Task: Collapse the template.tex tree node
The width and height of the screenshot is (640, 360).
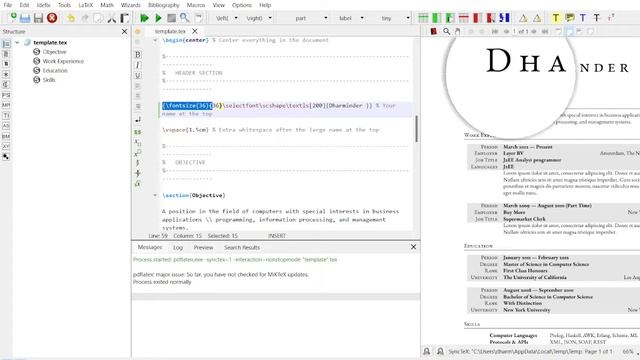Action: click(x=17, y=42)
